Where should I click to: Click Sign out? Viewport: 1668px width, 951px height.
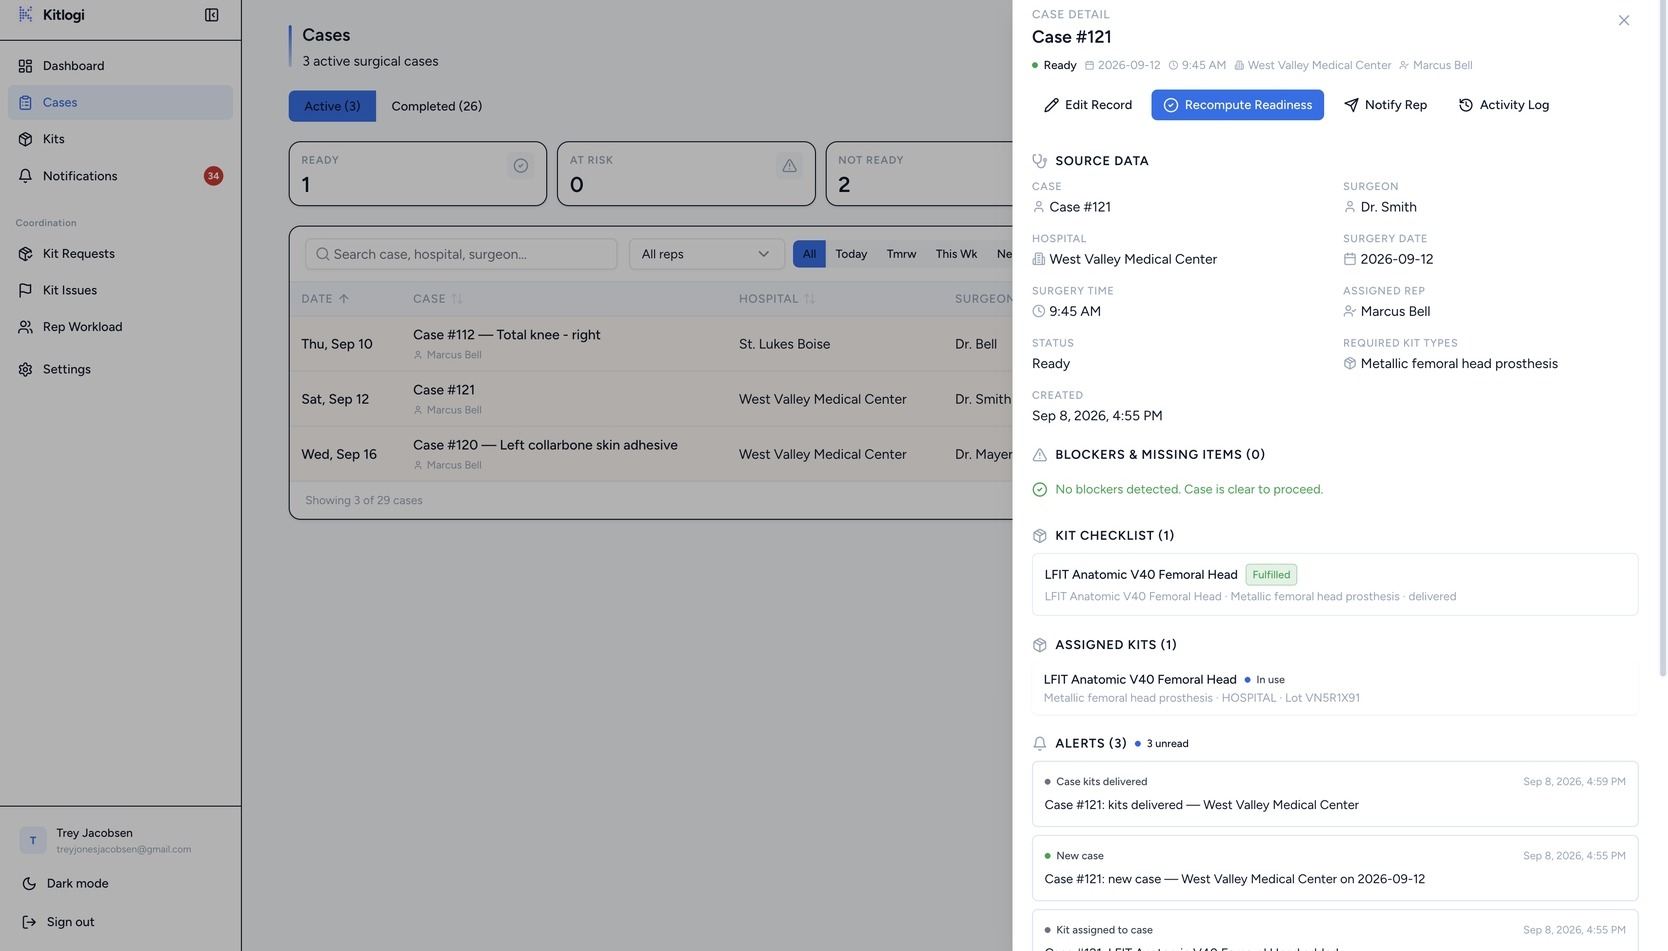120,922
